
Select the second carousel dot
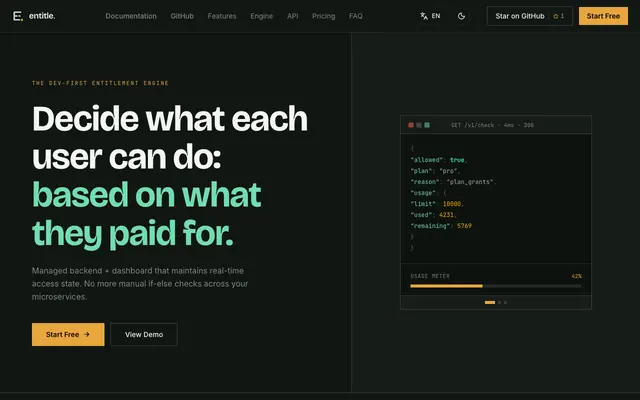pyautogui.click(x=499, y=302)
